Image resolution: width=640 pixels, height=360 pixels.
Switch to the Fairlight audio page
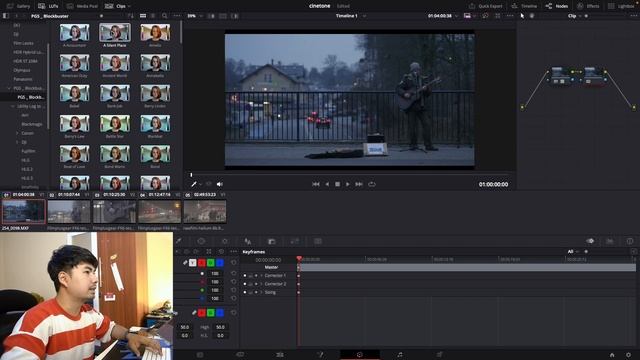(400, 355)
